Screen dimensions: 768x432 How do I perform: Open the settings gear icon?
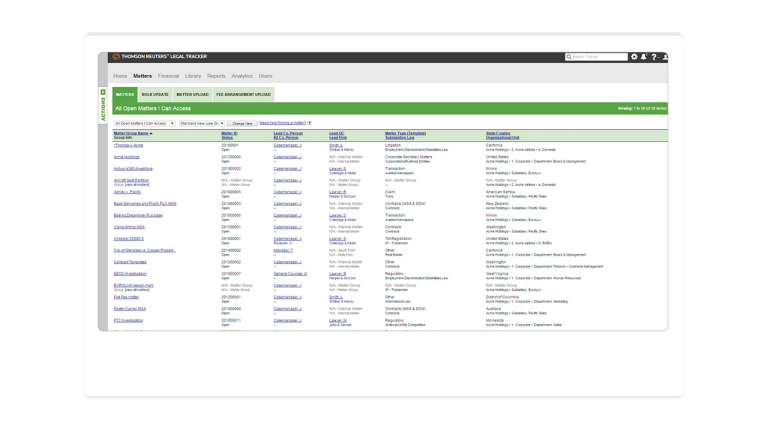634,57
